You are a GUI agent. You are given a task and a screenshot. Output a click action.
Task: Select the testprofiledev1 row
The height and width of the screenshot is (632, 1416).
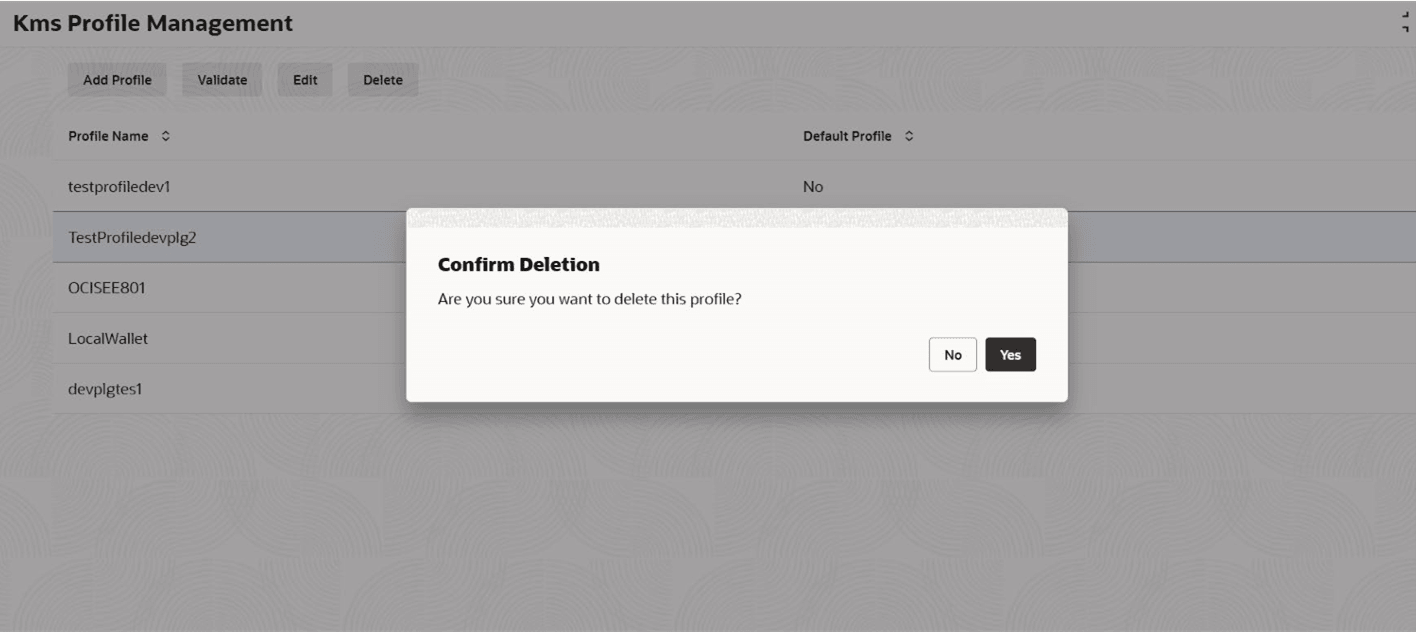pos(734,187)
